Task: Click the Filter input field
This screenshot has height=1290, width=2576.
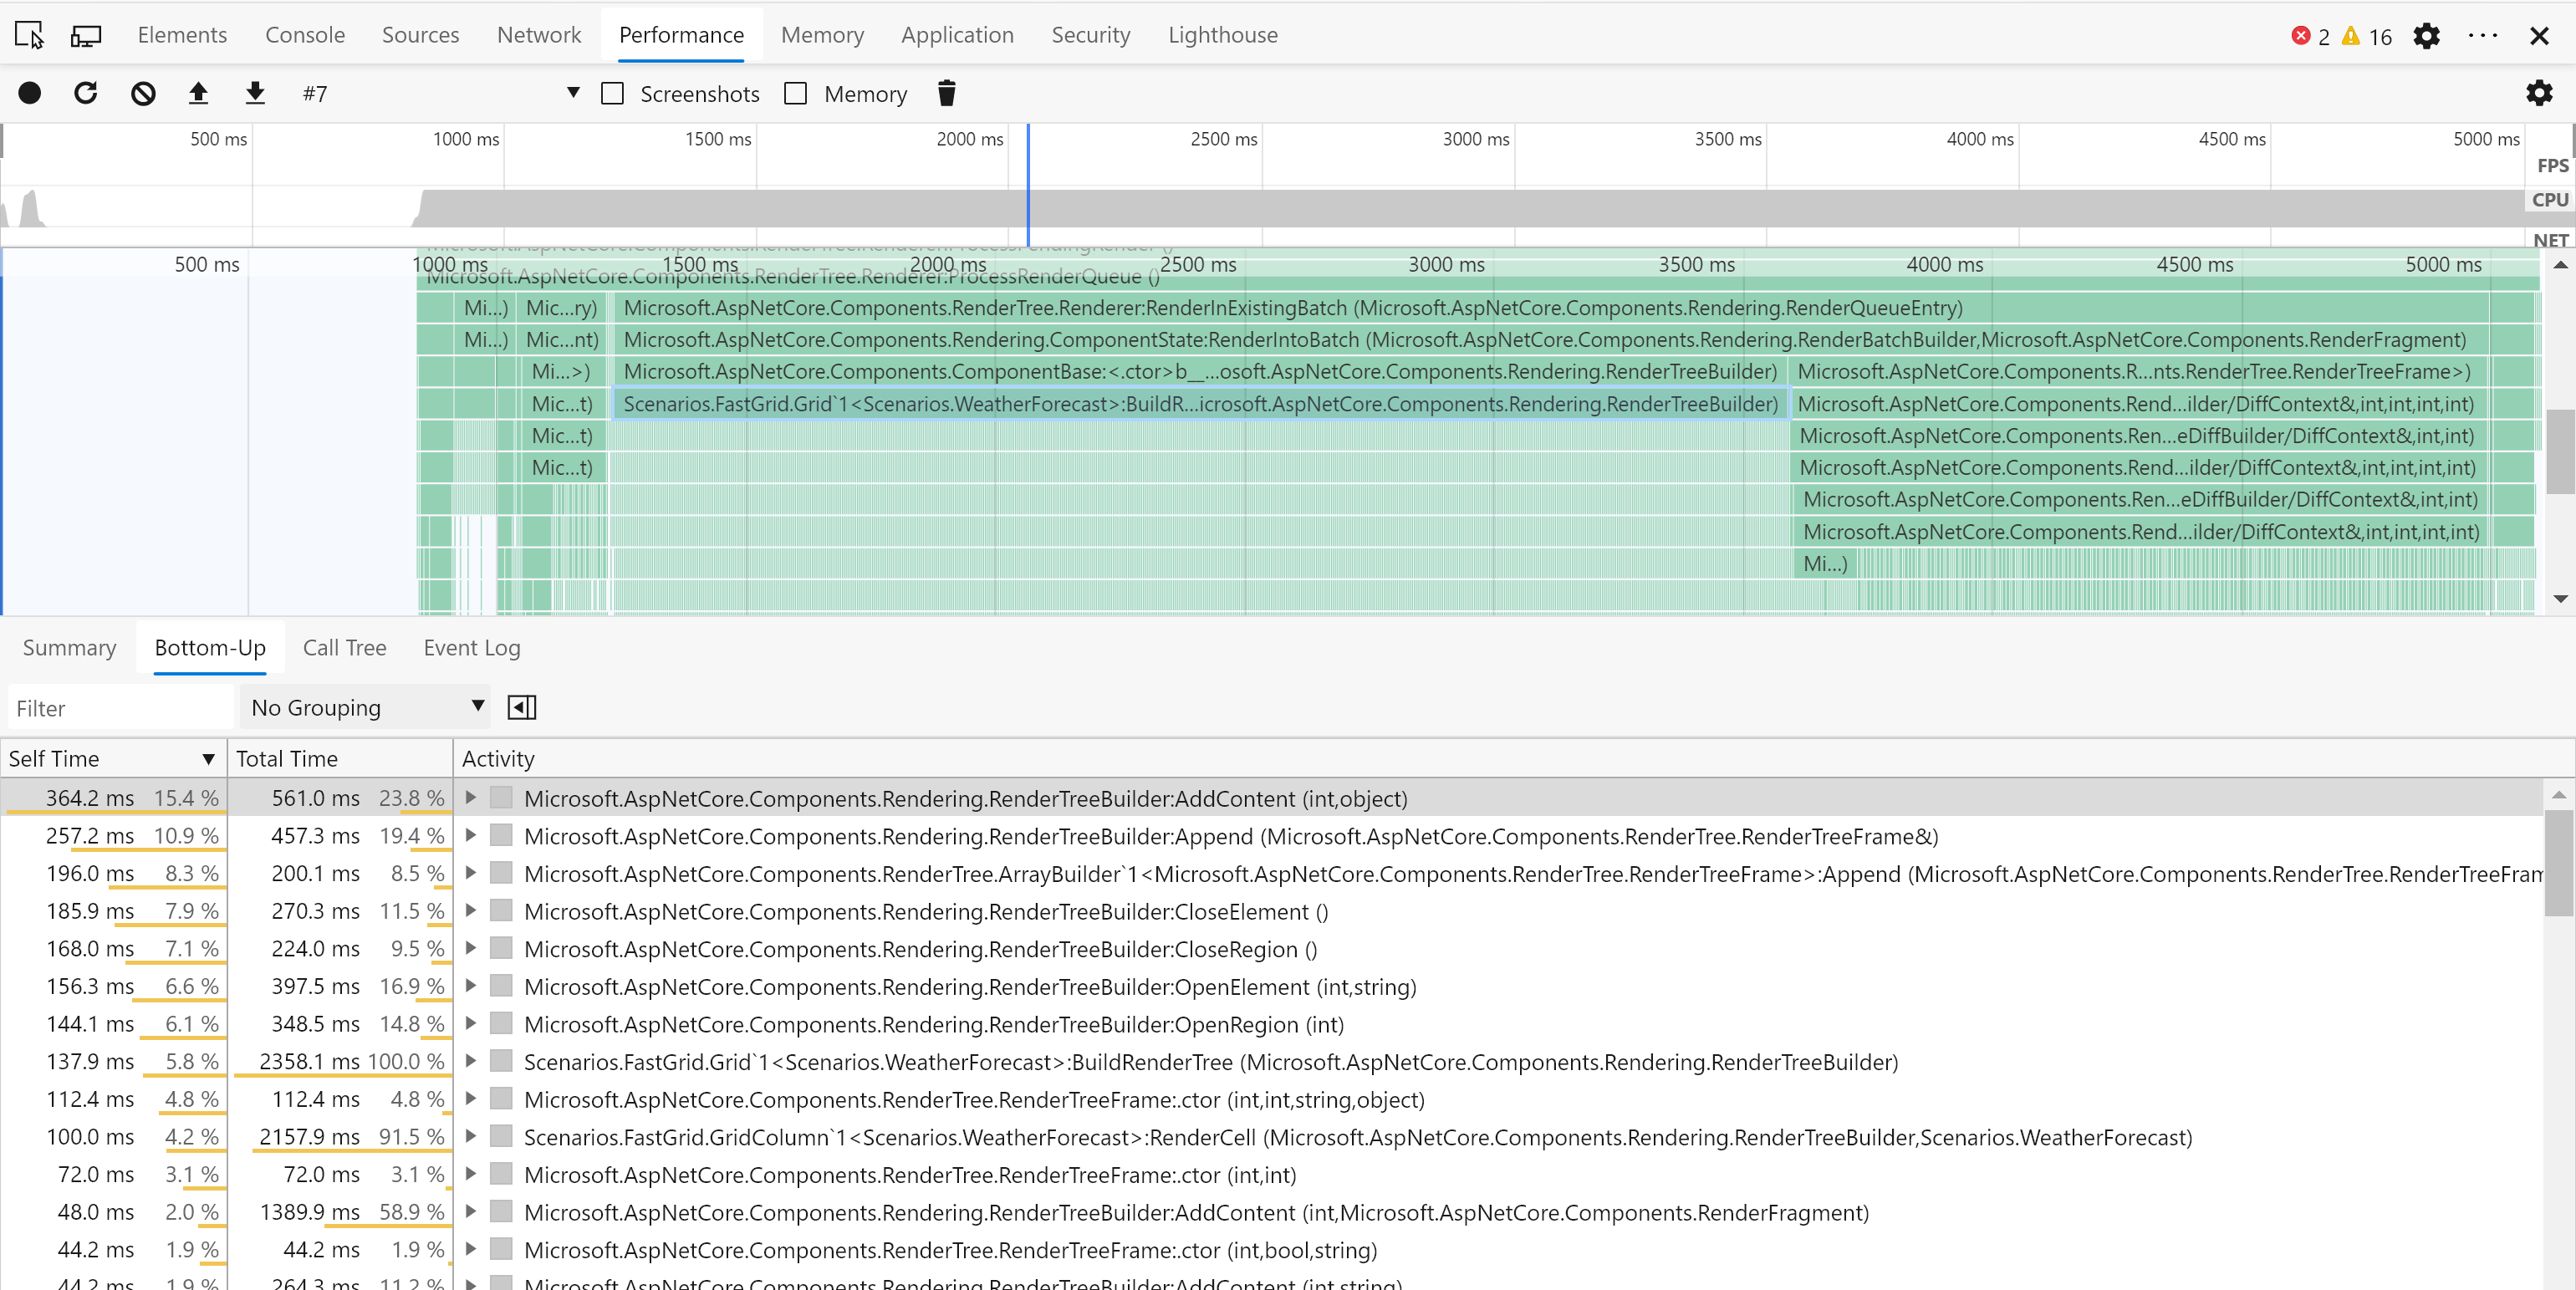Action: [x=120, y=708]
